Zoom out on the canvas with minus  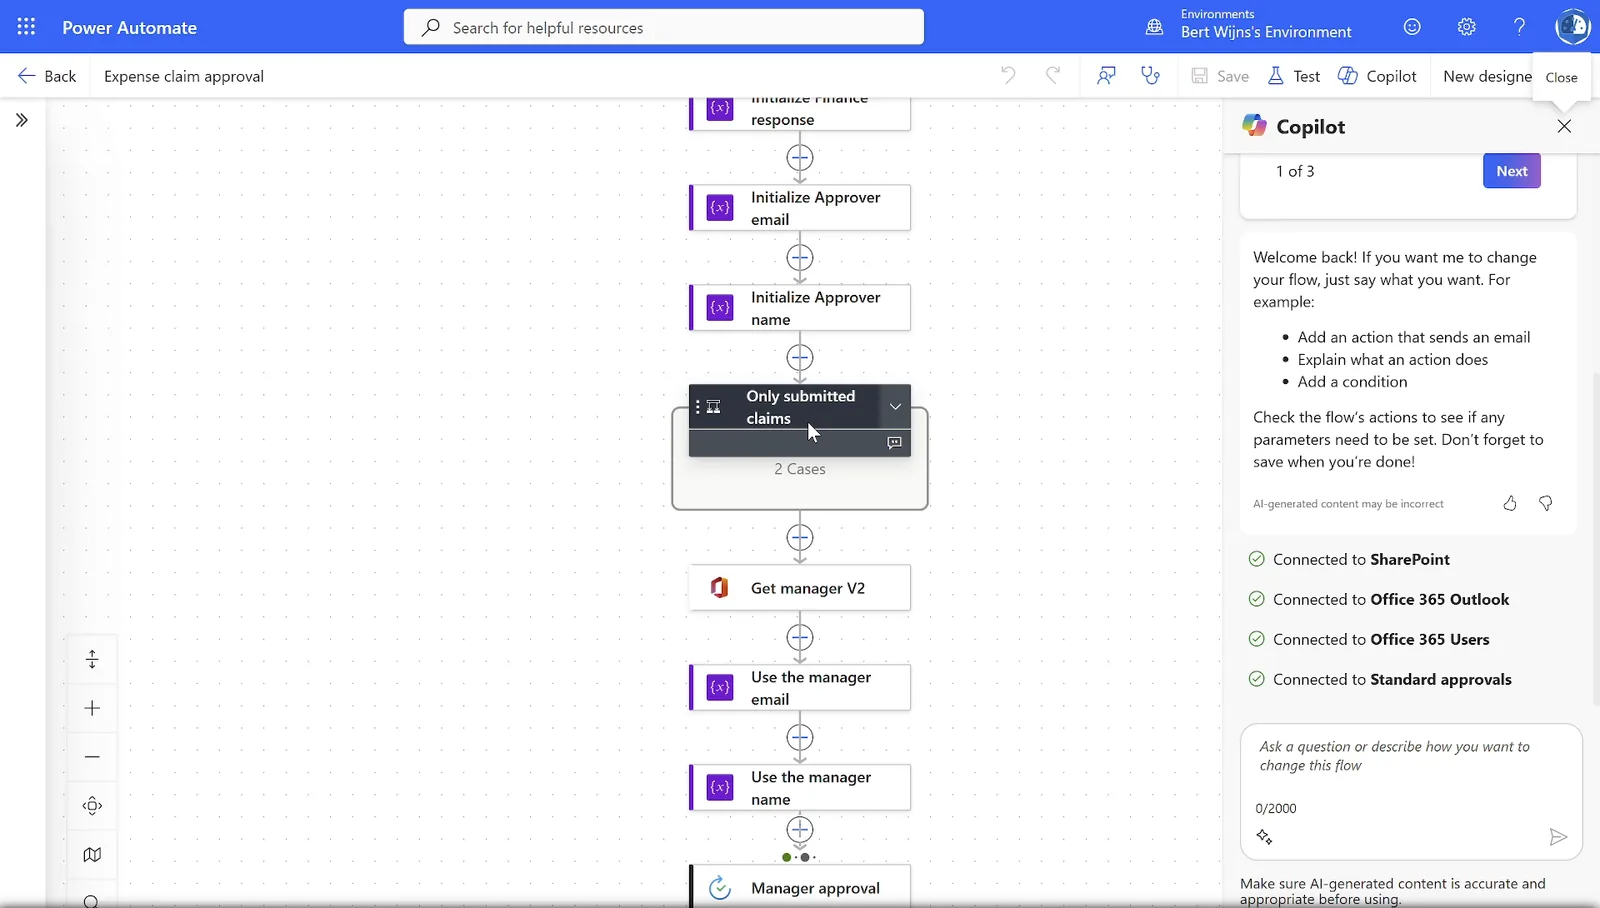point(92,757)
